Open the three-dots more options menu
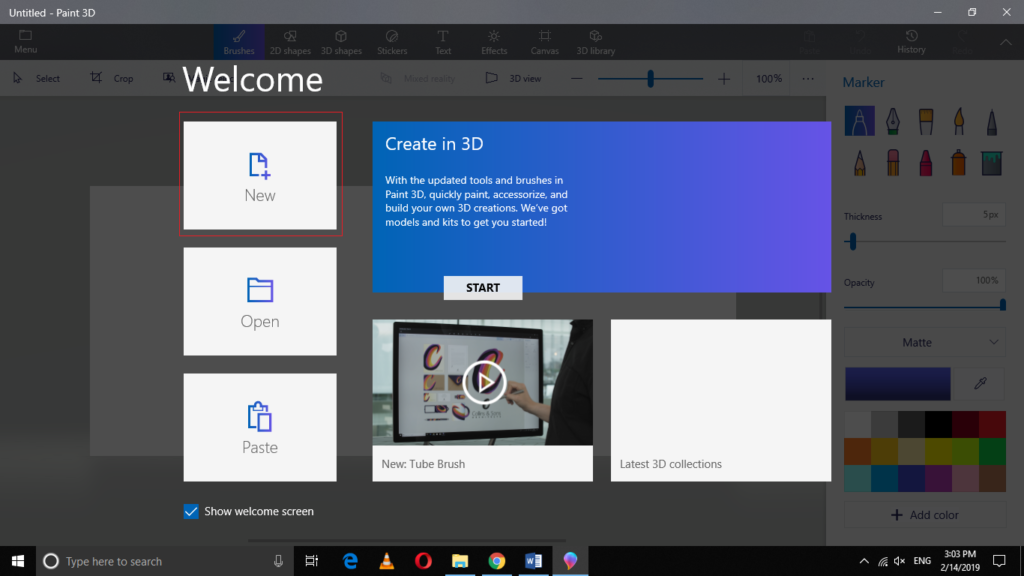The width and height of the screenshot is (1024, 576). [x=808, y=78]
